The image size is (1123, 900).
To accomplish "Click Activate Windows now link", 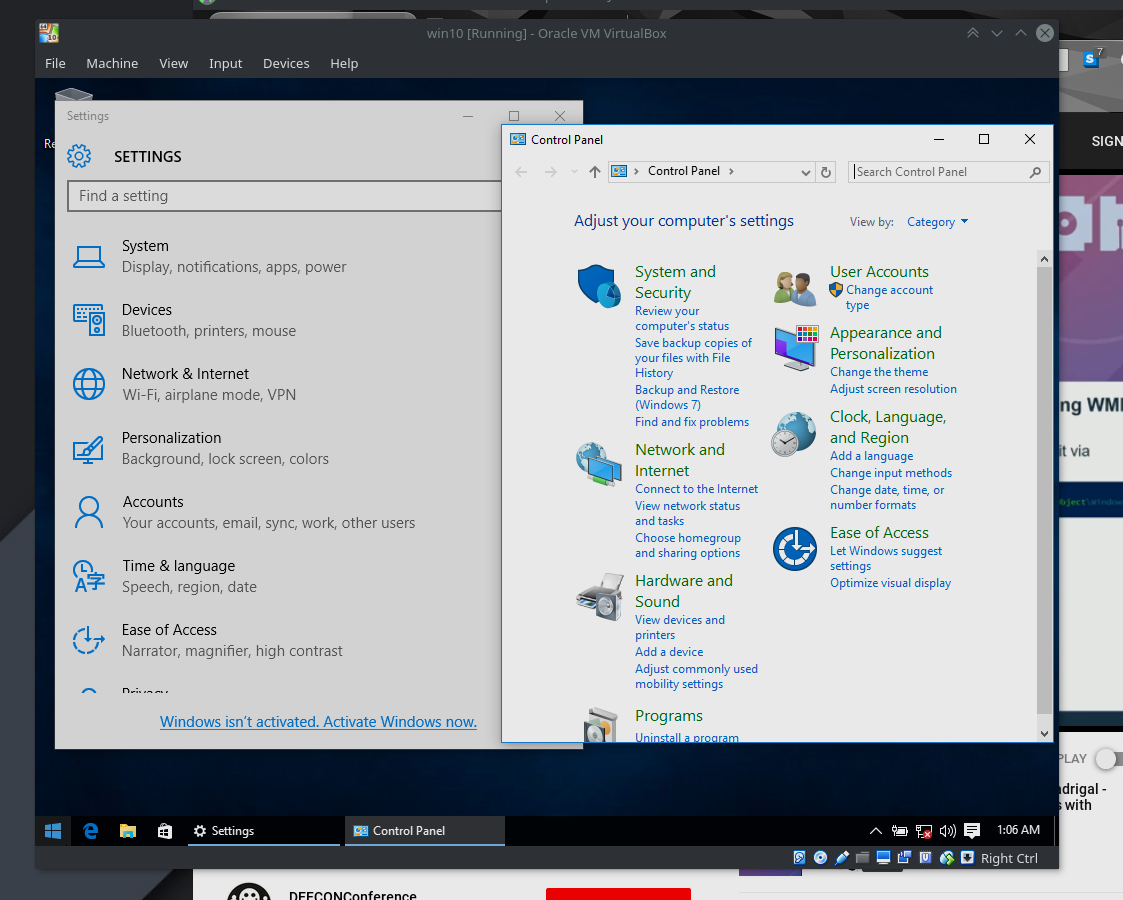I will 318,722.
